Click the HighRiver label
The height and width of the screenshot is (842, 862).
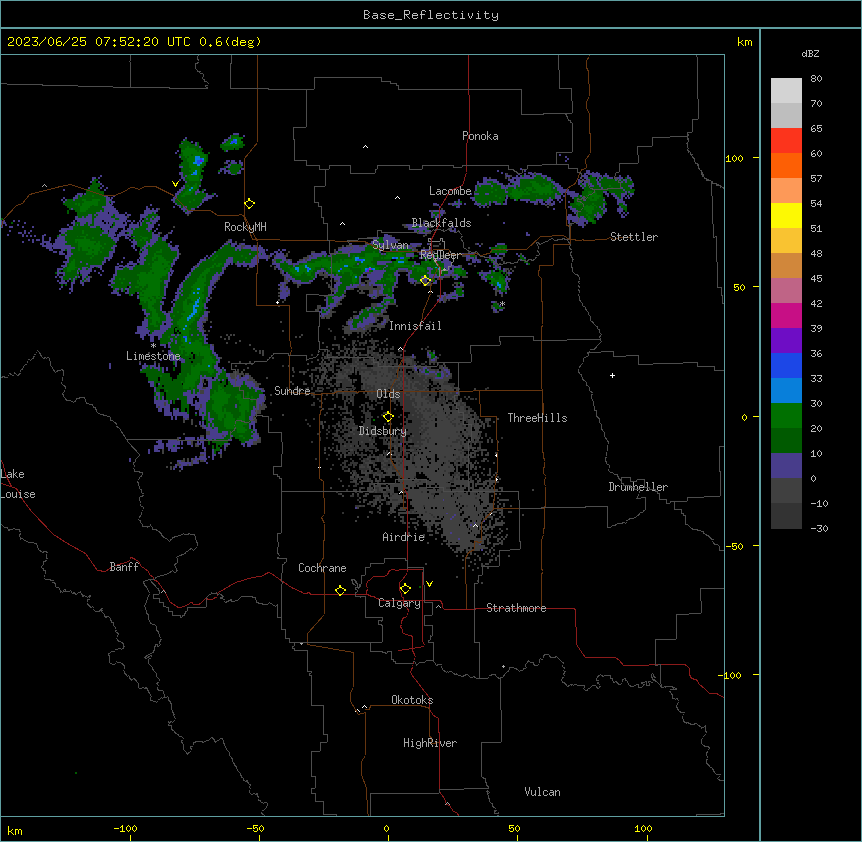[430, 743]
